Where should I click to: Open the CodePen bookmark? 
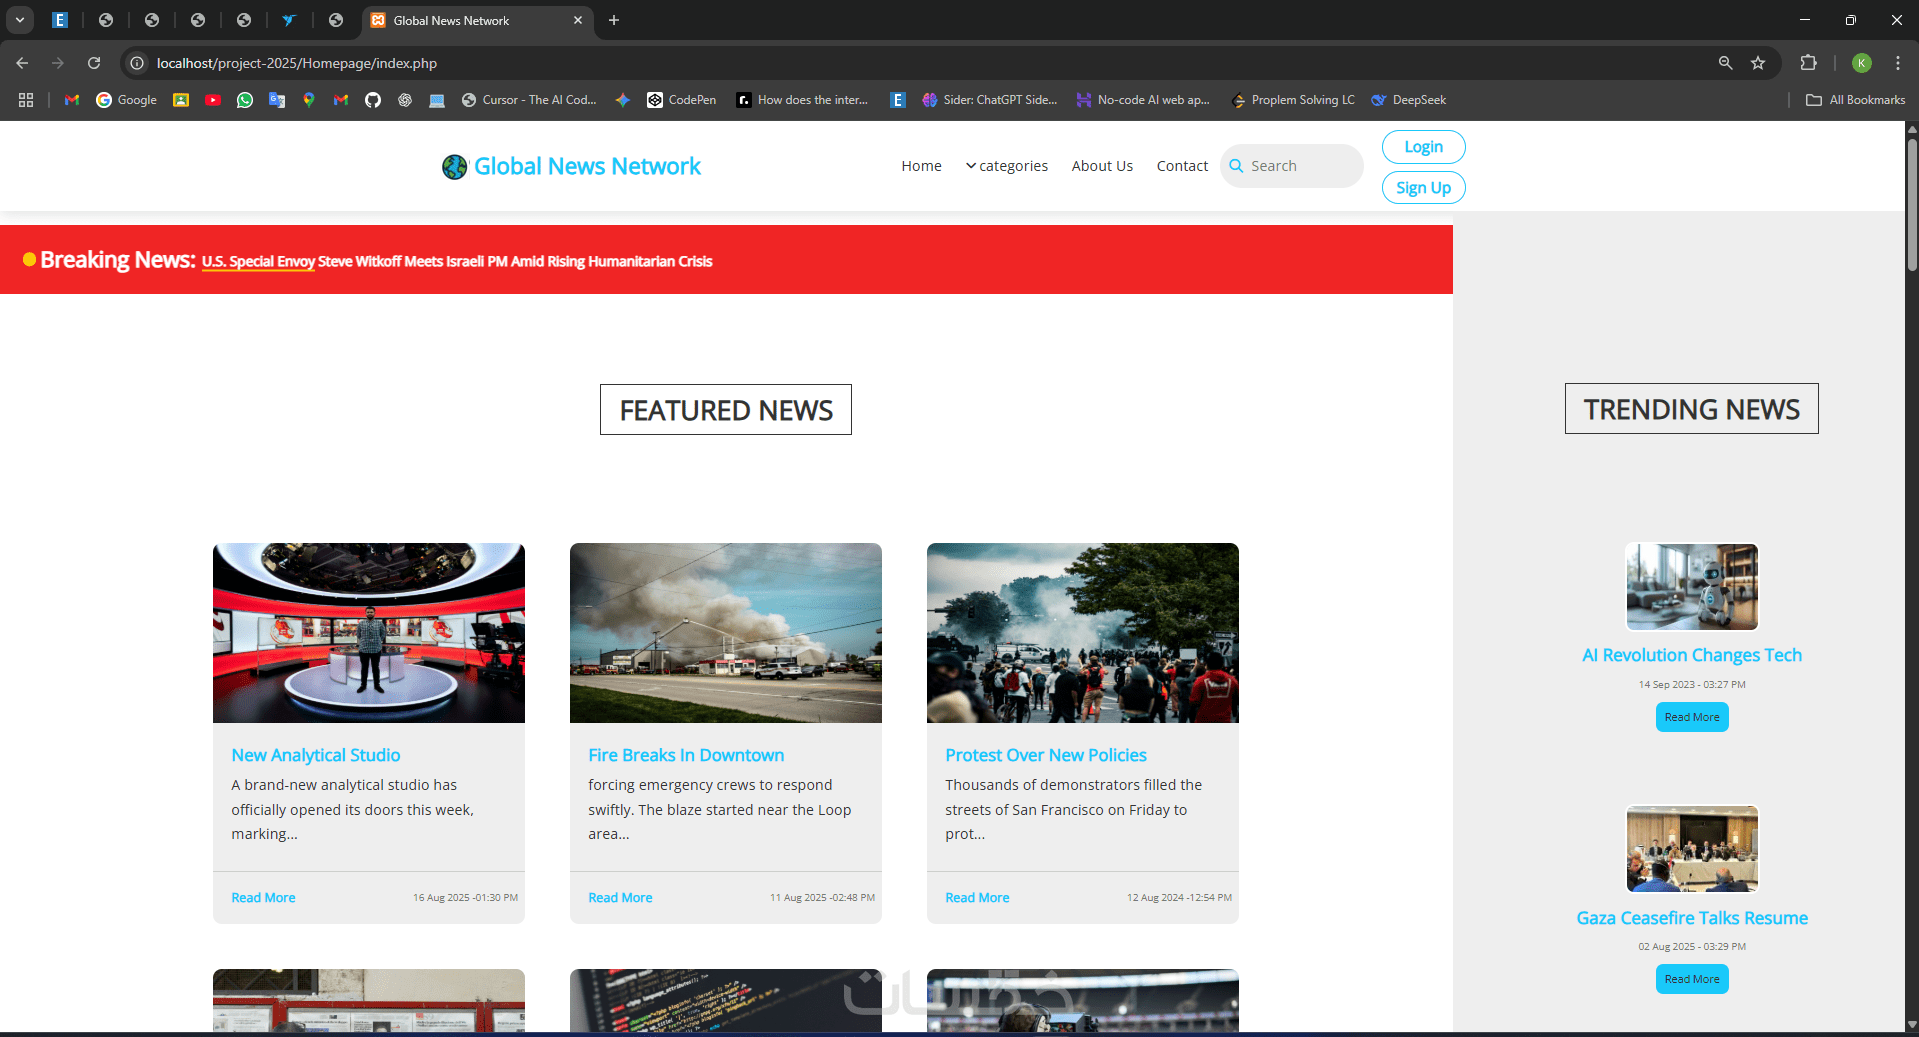pos(682,100)
